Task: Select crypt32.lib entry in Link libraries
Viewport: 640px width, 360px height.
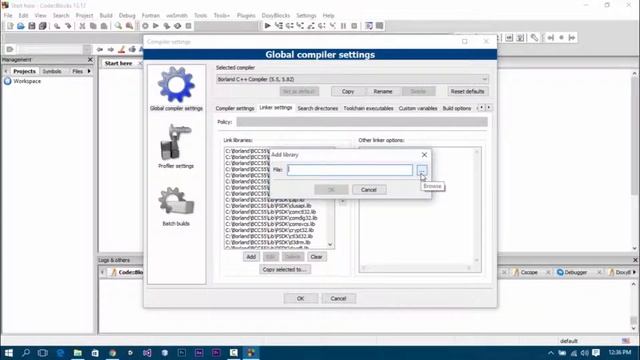Action: [269, 230]
